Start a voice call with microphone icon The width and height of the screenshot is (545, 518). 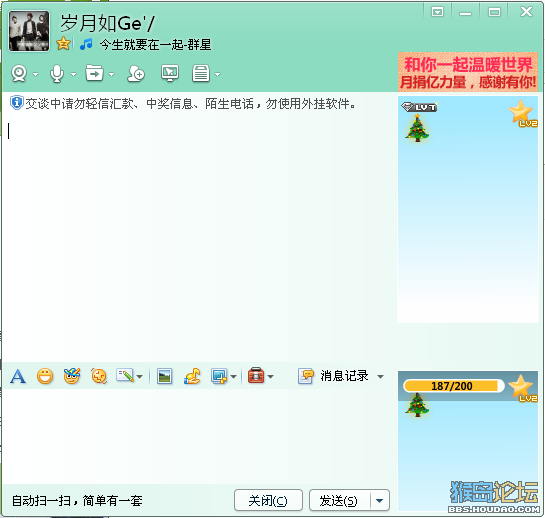(x=57, y=74)
